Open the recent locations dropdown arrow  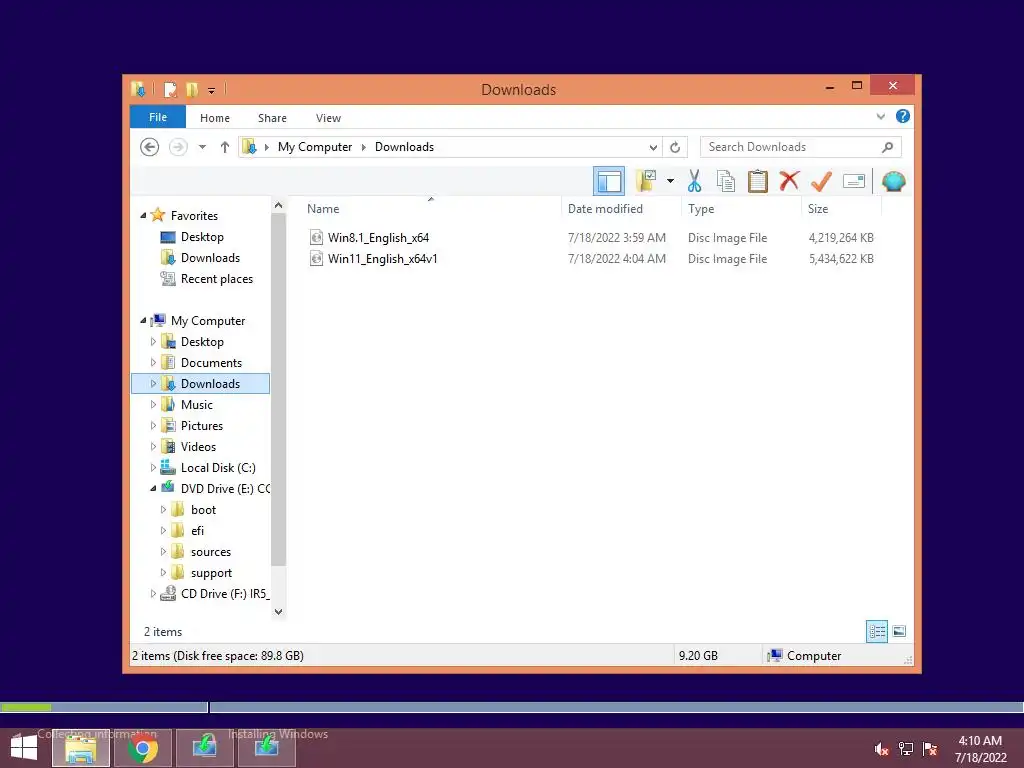[x=202, y=147]
